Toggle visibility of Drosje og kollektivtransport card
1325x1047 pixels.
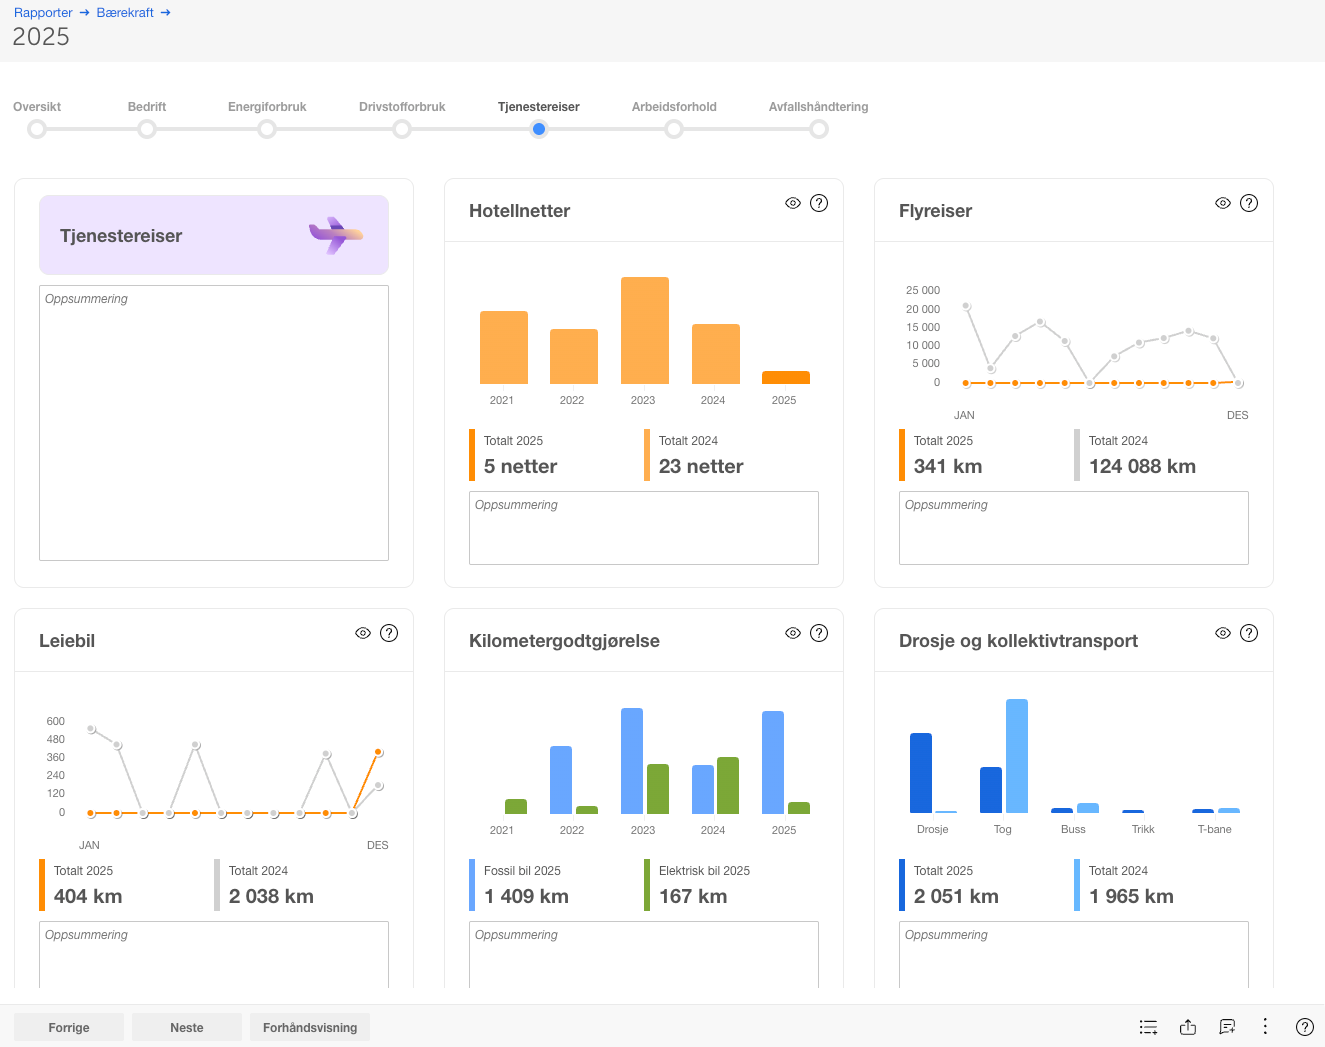click(x=1223, y=633)
